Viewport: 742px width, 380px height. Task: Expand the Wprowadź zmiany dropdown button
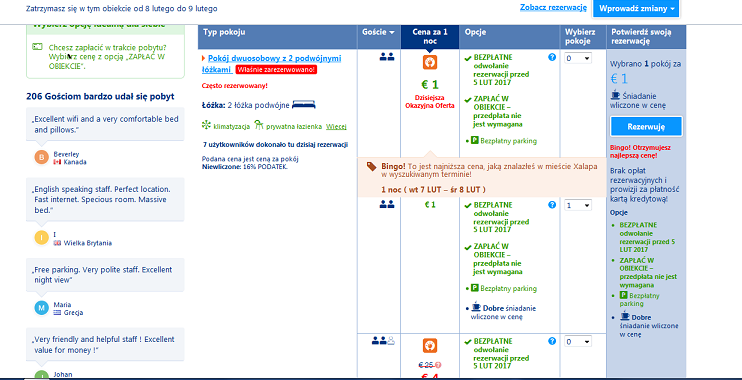636,9
